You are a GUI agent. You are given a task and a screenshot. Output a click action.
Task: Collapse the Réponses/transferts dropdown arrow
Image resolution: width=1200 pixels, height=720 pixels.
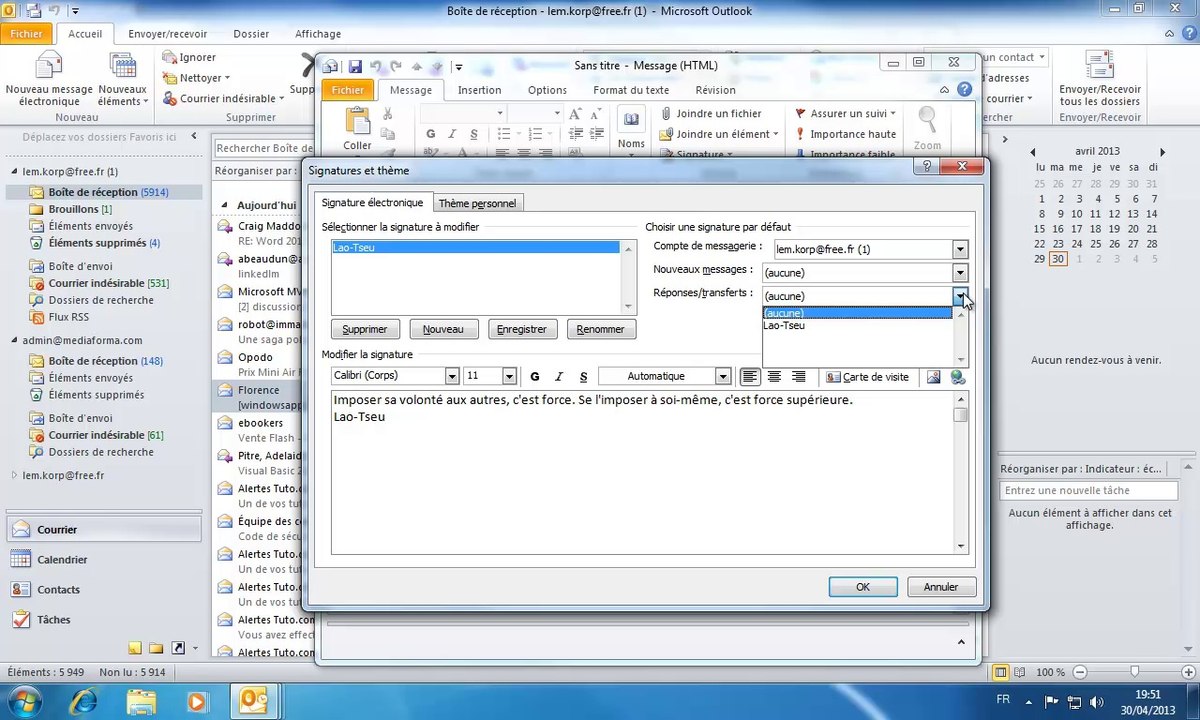click(x=960, y=296)
